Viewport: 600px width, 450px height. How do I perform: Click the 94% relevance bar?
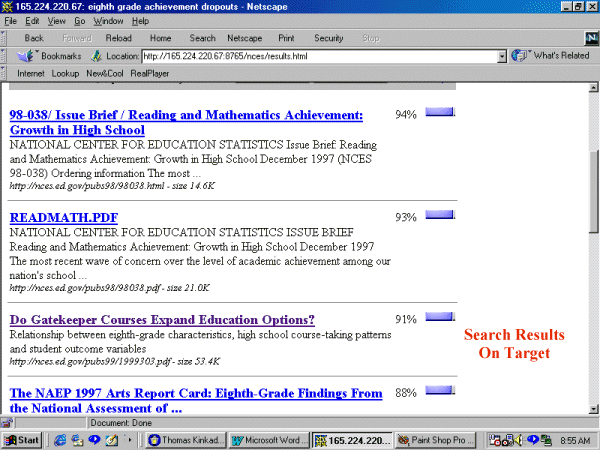point(440,114)
